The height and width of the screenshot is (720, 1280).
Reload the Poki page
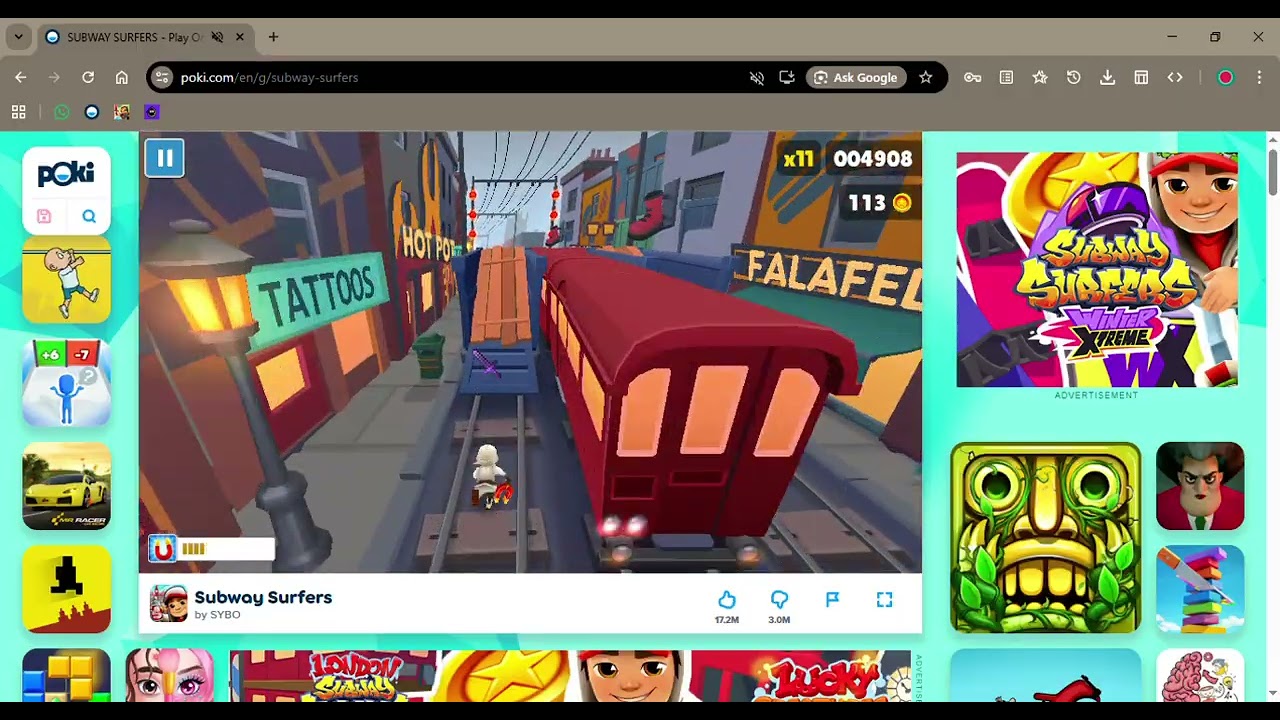(x=88, y=77)
